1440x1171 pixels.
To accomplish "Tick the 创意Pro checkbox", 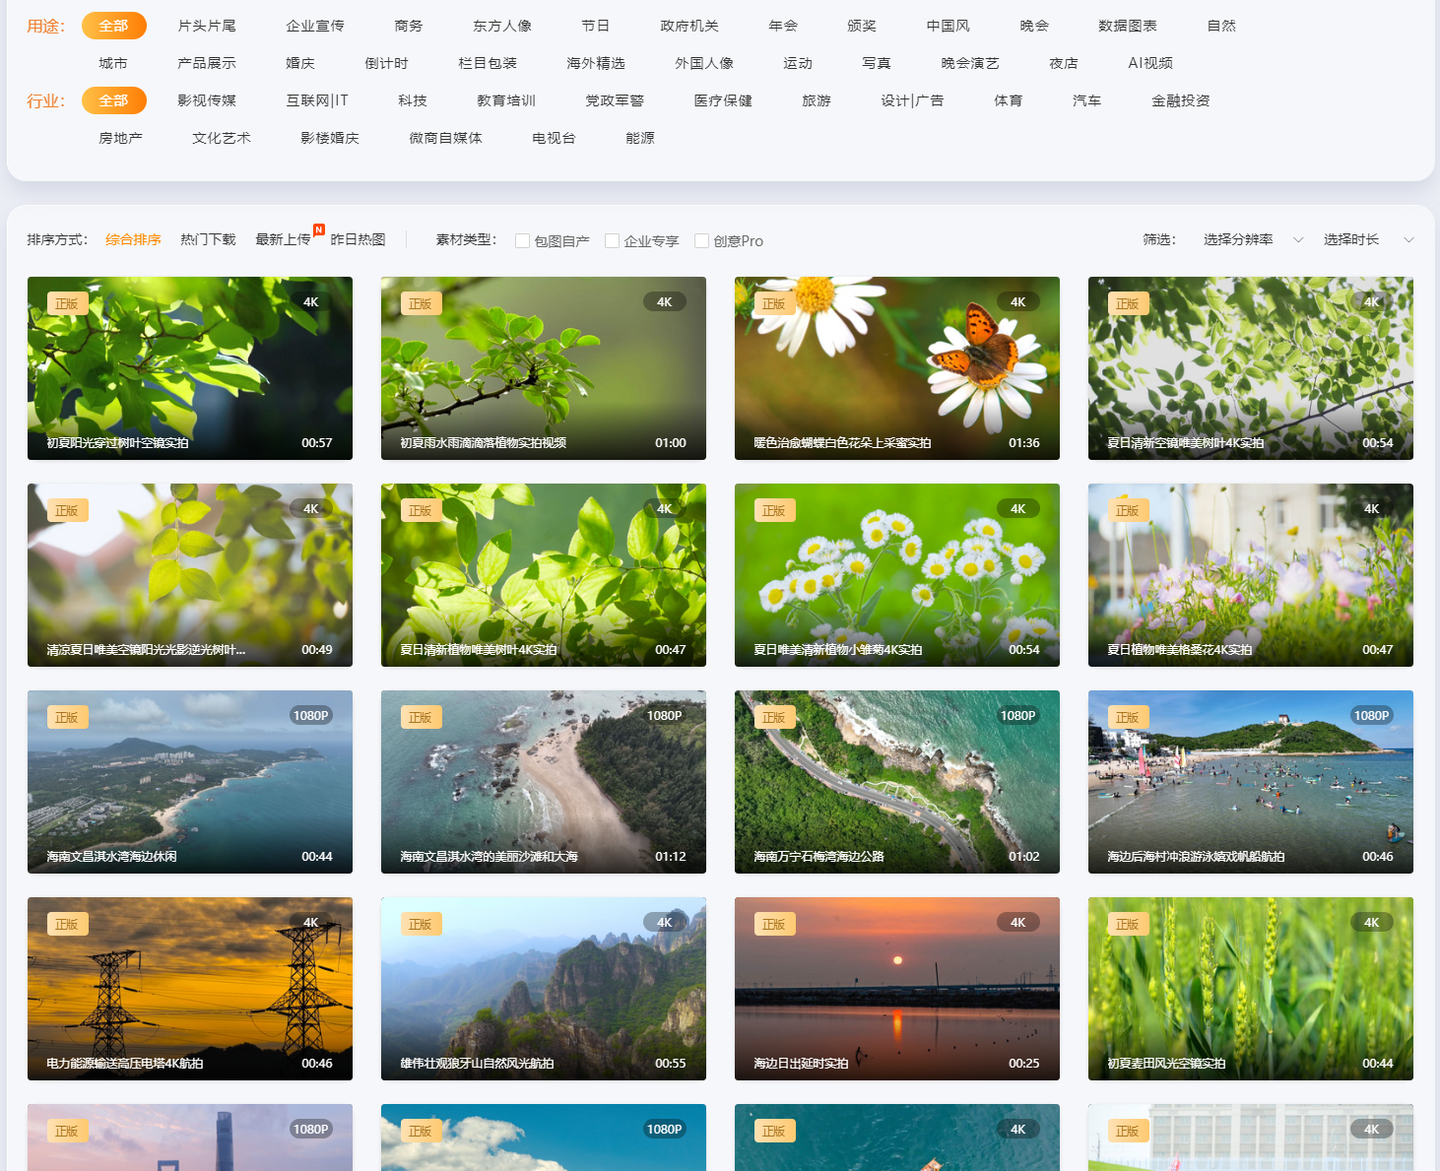I will [x=702, y=241].
